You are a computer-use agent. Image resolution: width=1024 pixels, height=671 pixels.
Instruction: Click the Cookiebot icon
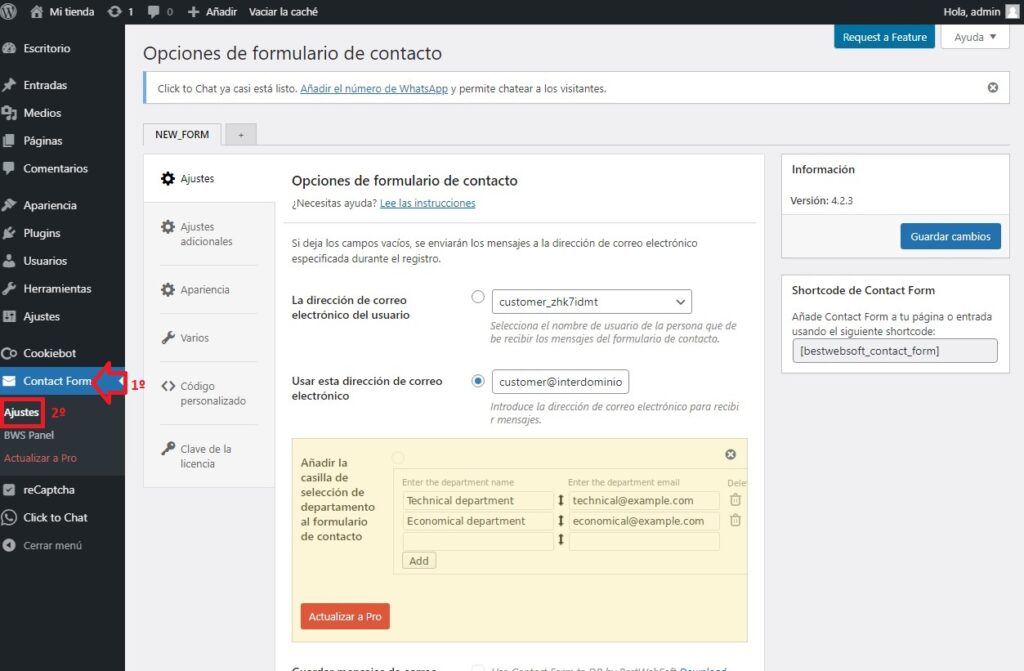point(9,353)
